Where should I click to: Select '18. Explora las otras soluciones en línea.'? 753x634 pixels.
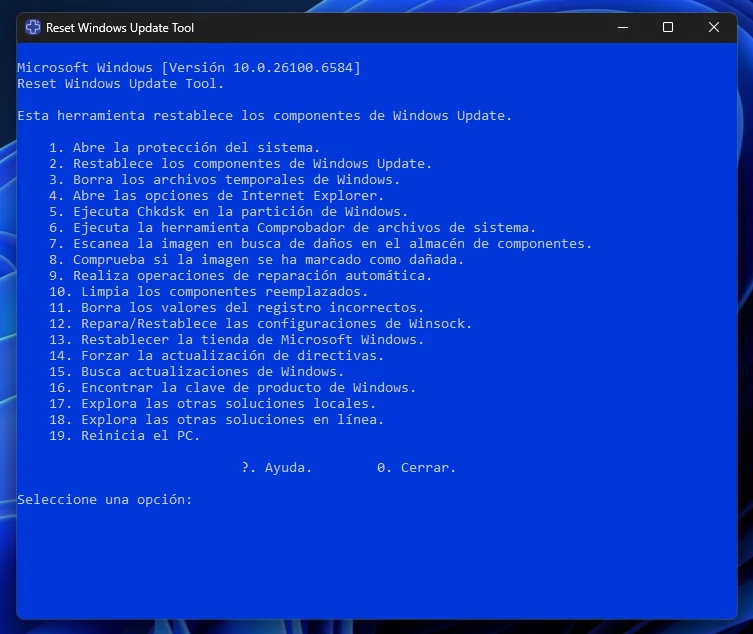(217, 420)
